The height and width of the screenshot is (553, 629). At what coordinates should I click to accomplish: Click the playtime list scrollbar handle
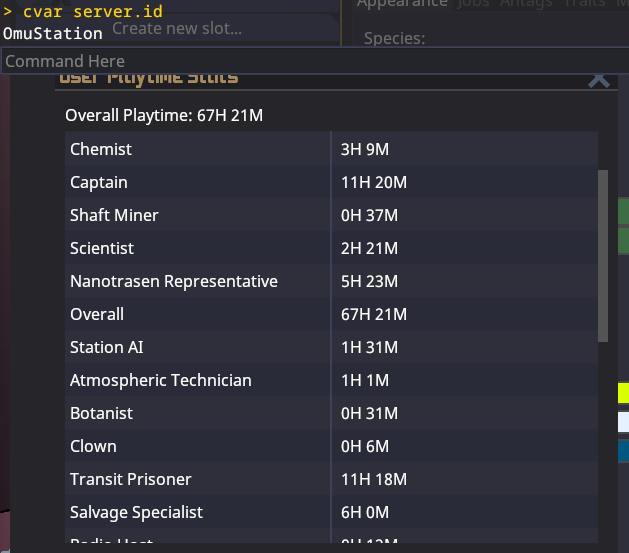(602, 255)
